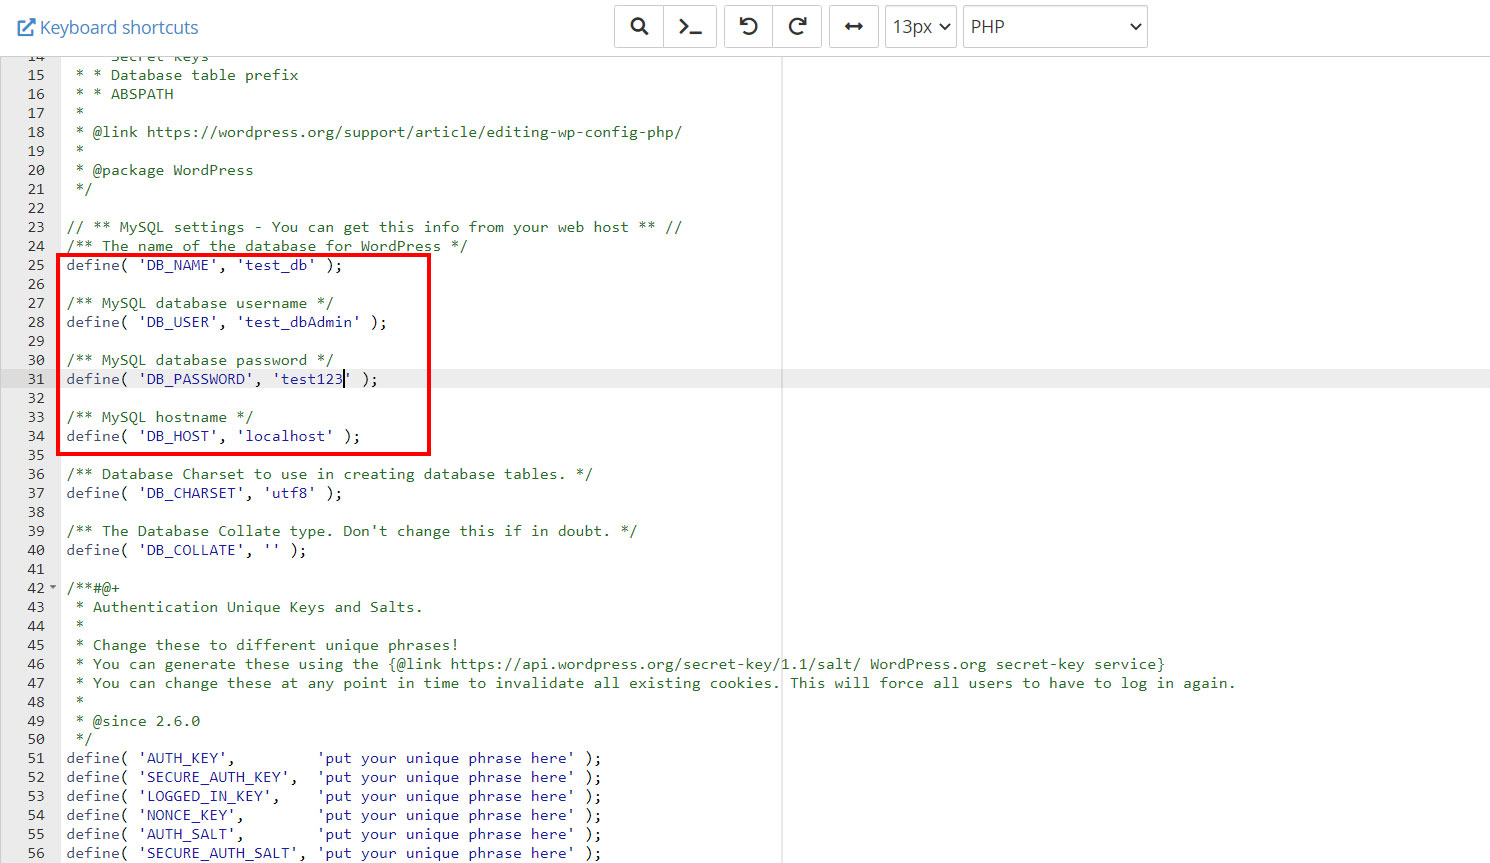Open the Keyboard shortcuts link
The width and height of the screenshot is (1490, 863).
point(108,27)
